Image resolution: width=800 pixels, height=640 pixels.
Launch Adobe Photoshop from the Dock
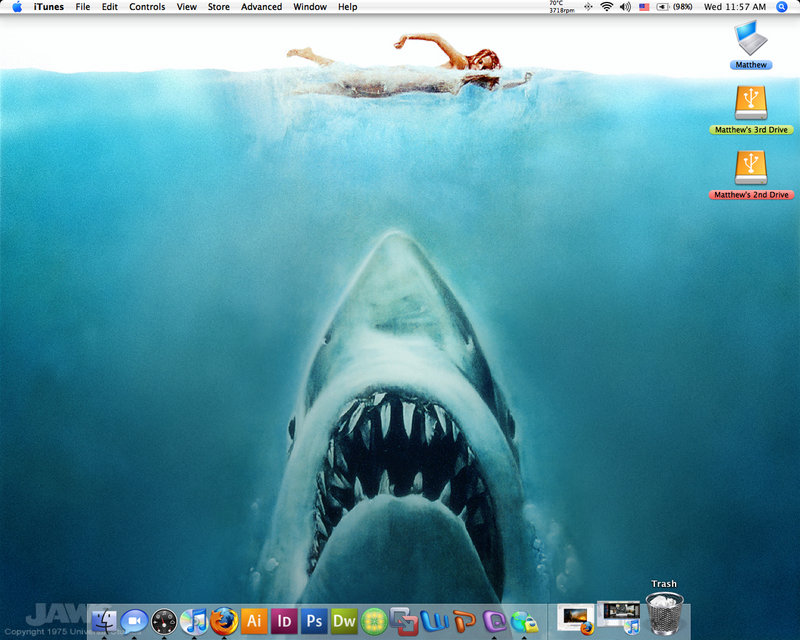314,621
